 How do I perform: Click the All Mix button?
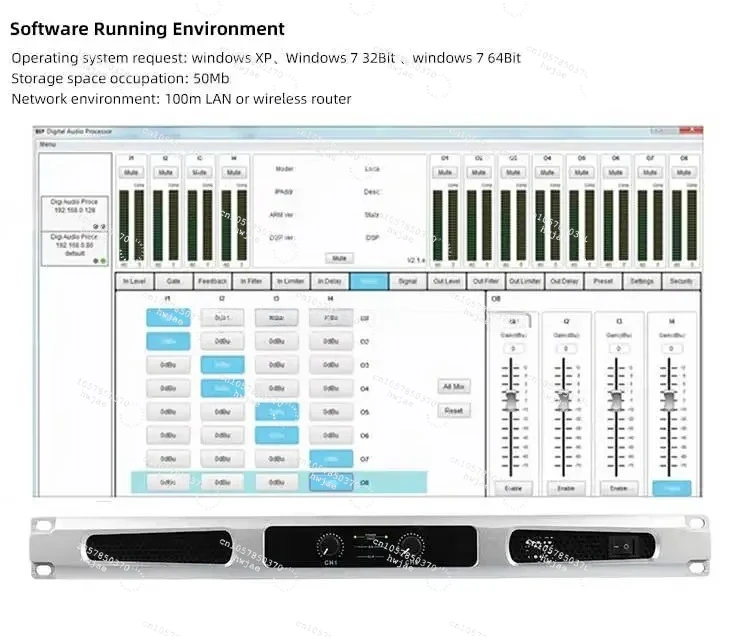tap(453, 386)
